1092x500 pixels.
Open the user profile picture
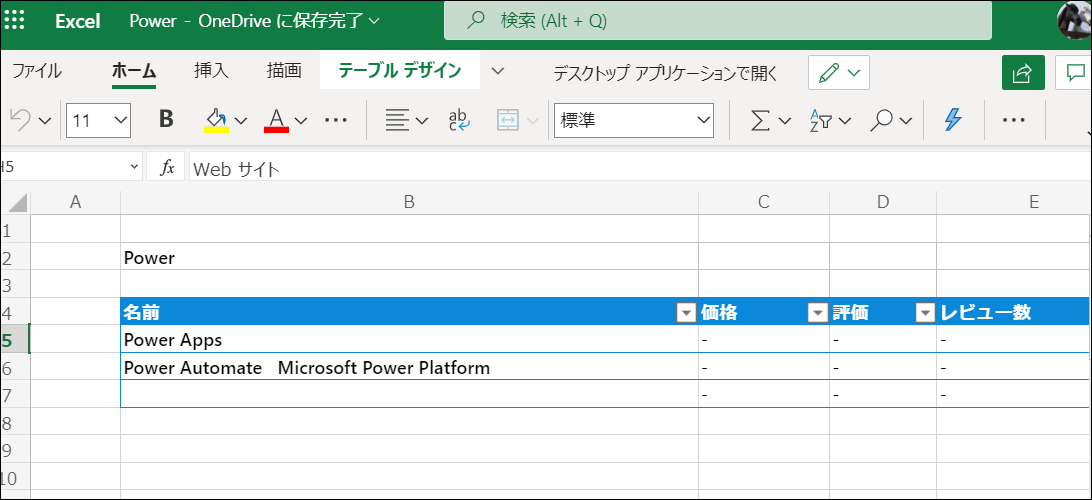click(1075, 20)
